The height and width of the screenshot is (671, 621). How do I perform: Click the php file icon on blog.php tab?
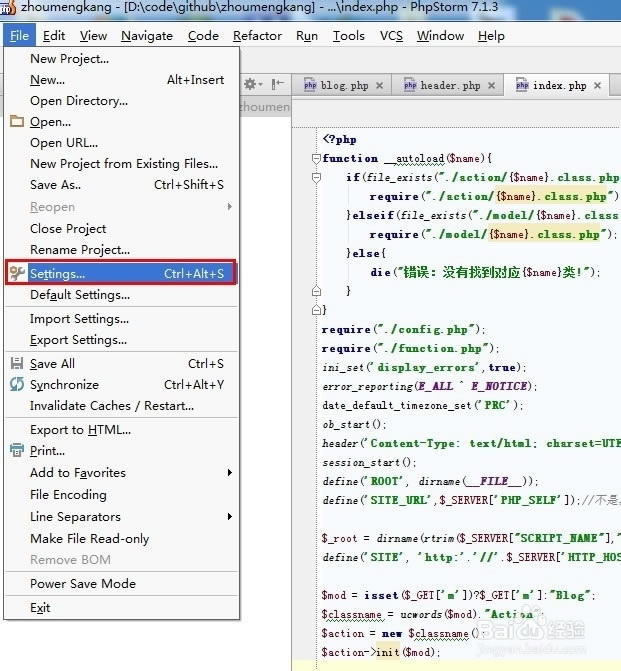coord(310,85)
